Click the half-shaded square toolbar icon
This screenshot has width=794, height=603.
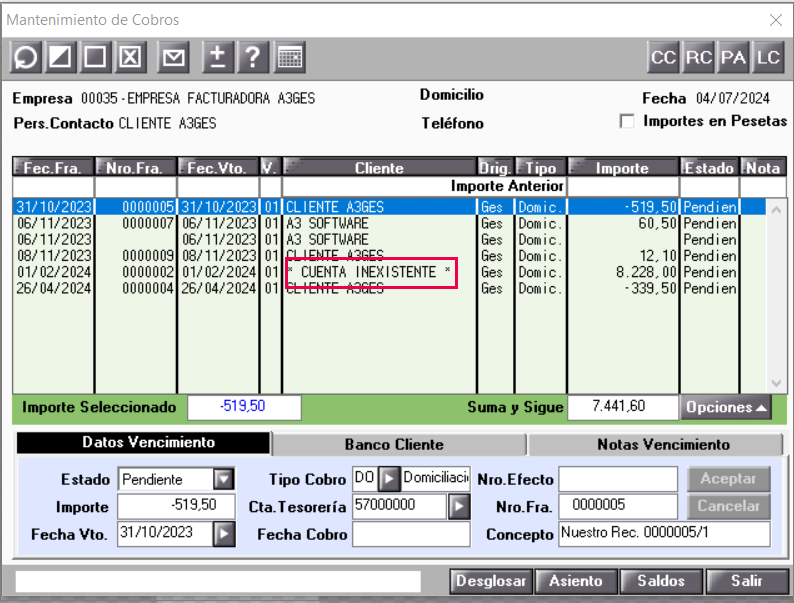tap(60, 57)
